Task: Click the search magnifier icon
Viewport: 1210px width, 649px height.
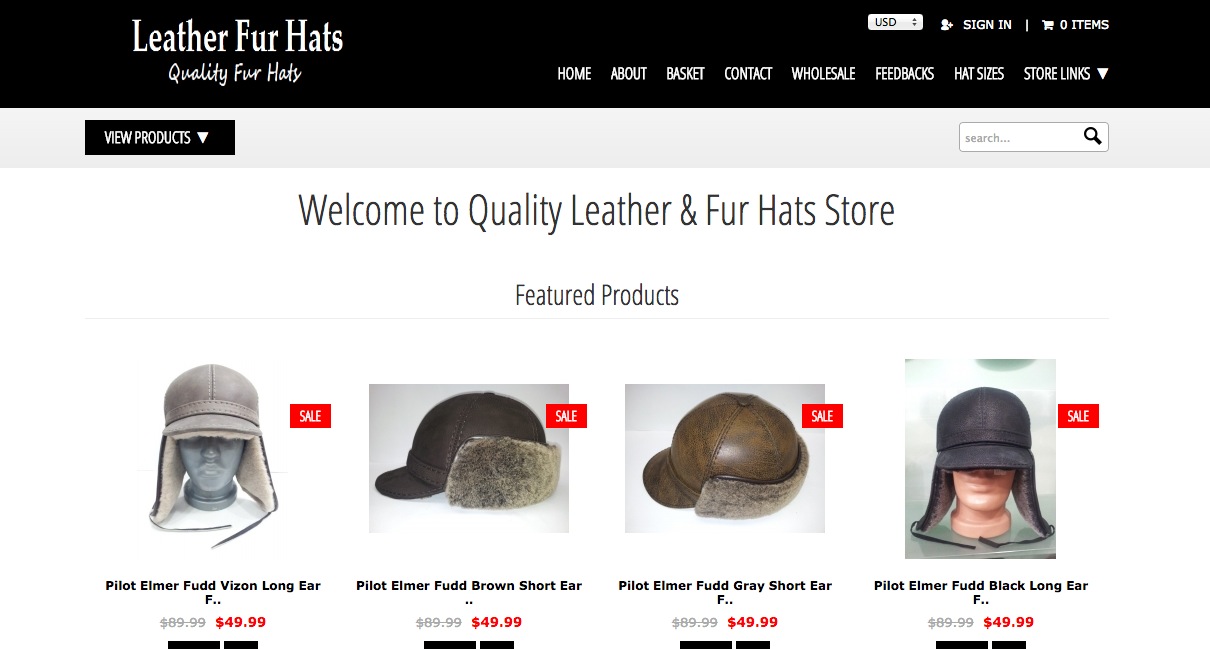Action: (1092, 136)
